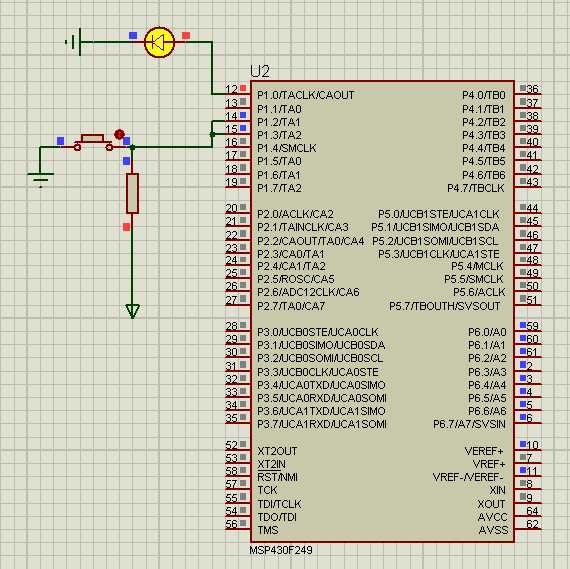Click the U2 component reference label
This screenshot has height=569, width=570.
tap(260, 72)
